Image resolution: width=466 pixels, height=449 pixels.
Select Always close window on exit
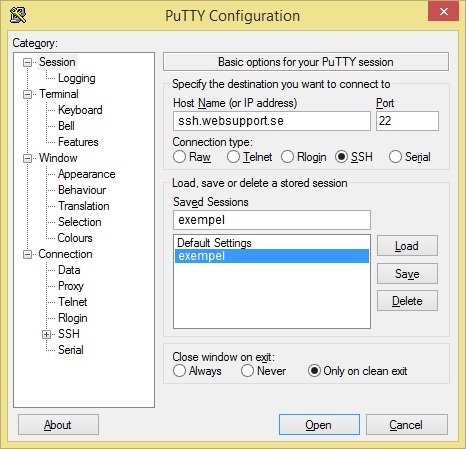179,371
